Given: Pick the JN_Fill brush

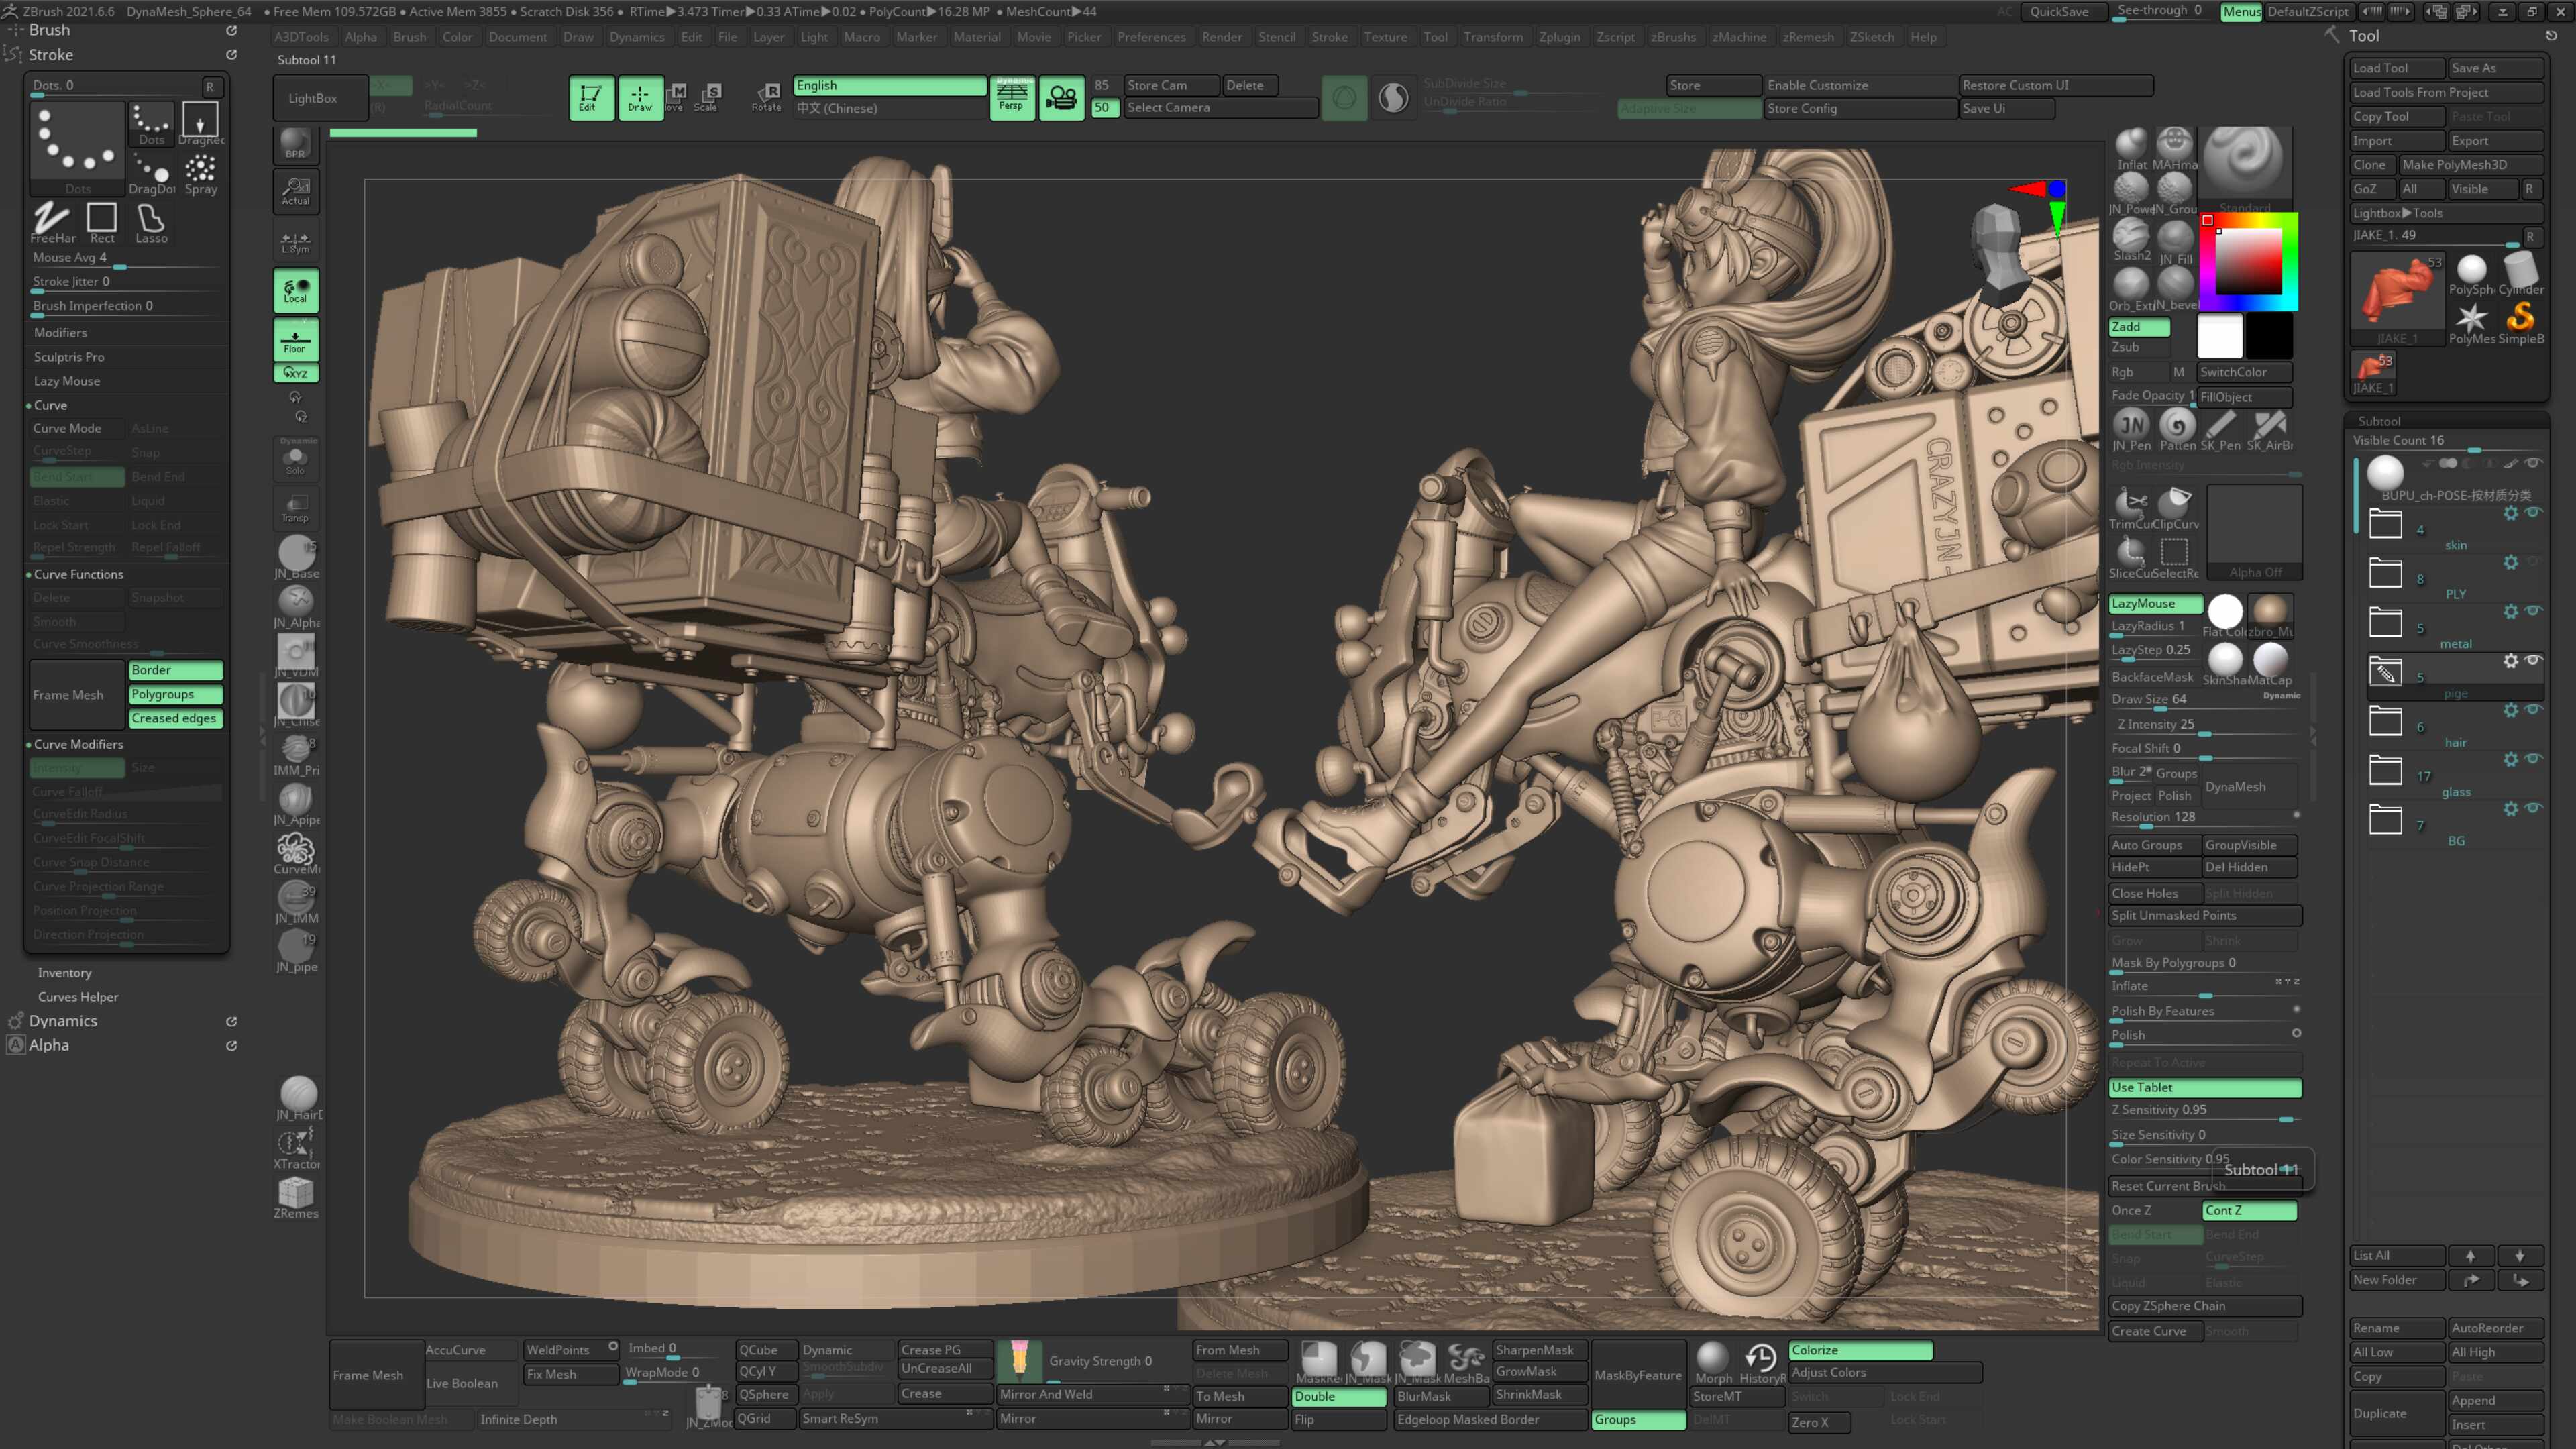Looking at the screenshot, I should coord(2175,241).
